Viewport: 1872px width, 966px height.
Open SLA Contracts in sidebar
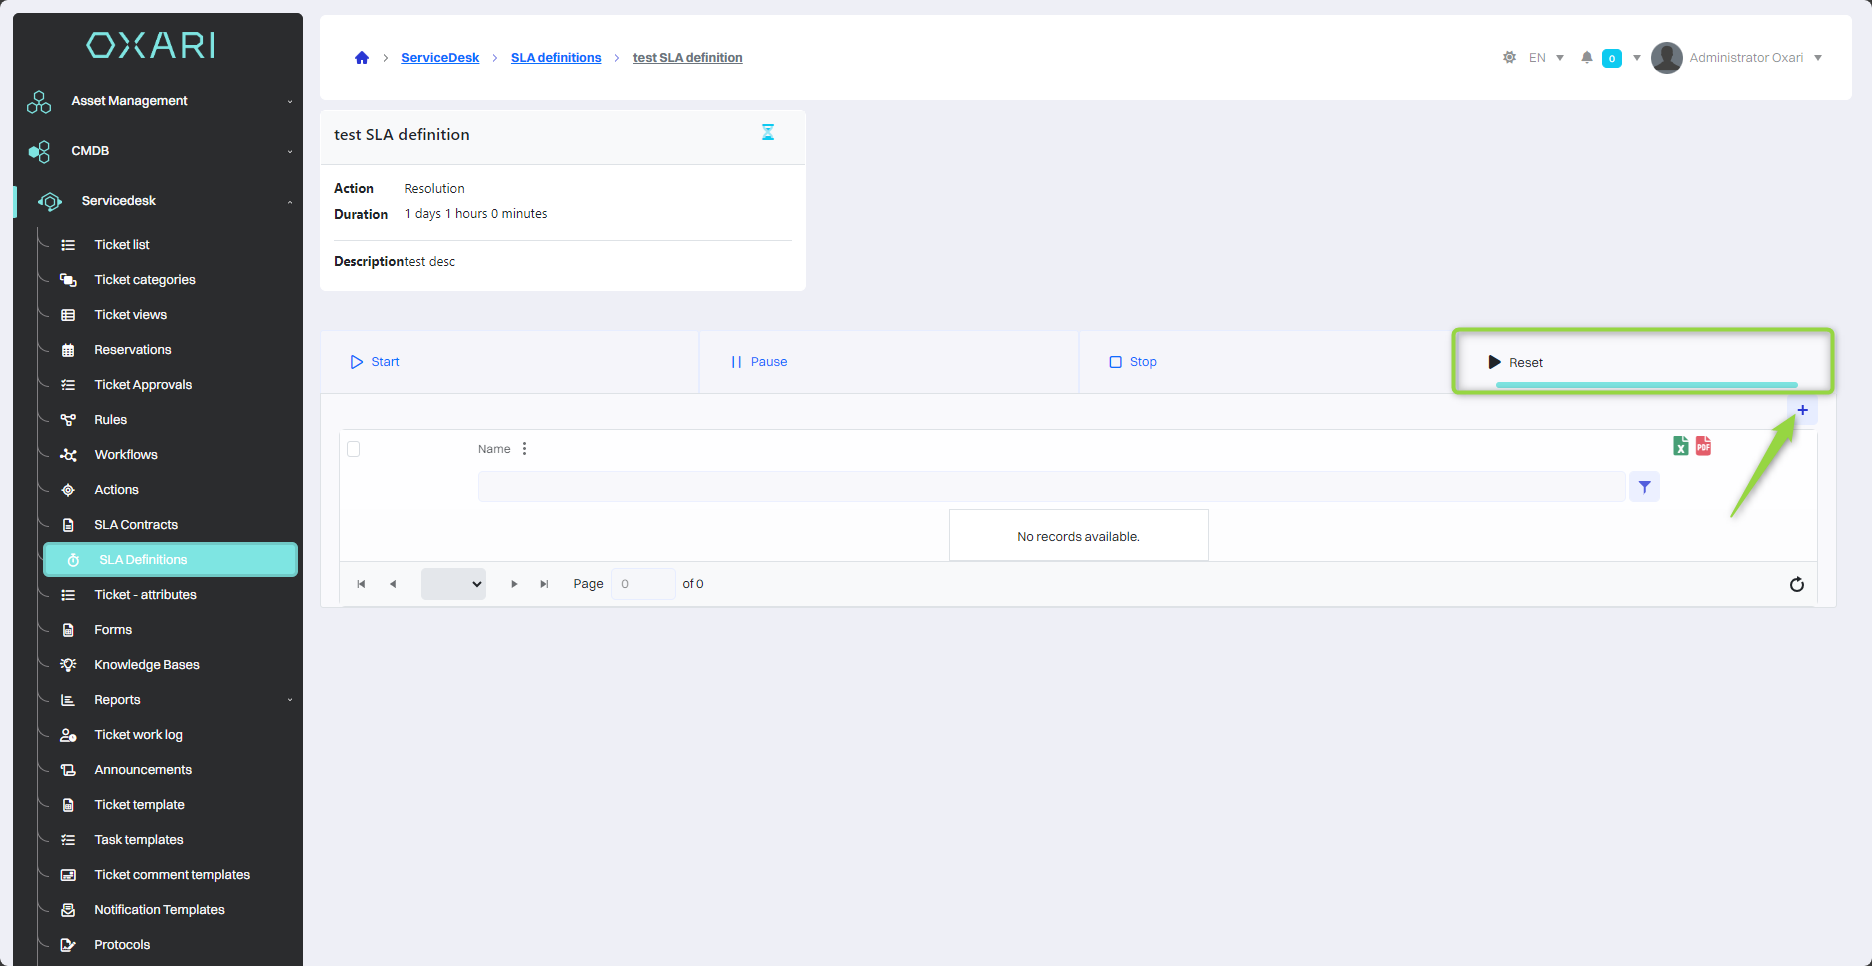point(136,525)
